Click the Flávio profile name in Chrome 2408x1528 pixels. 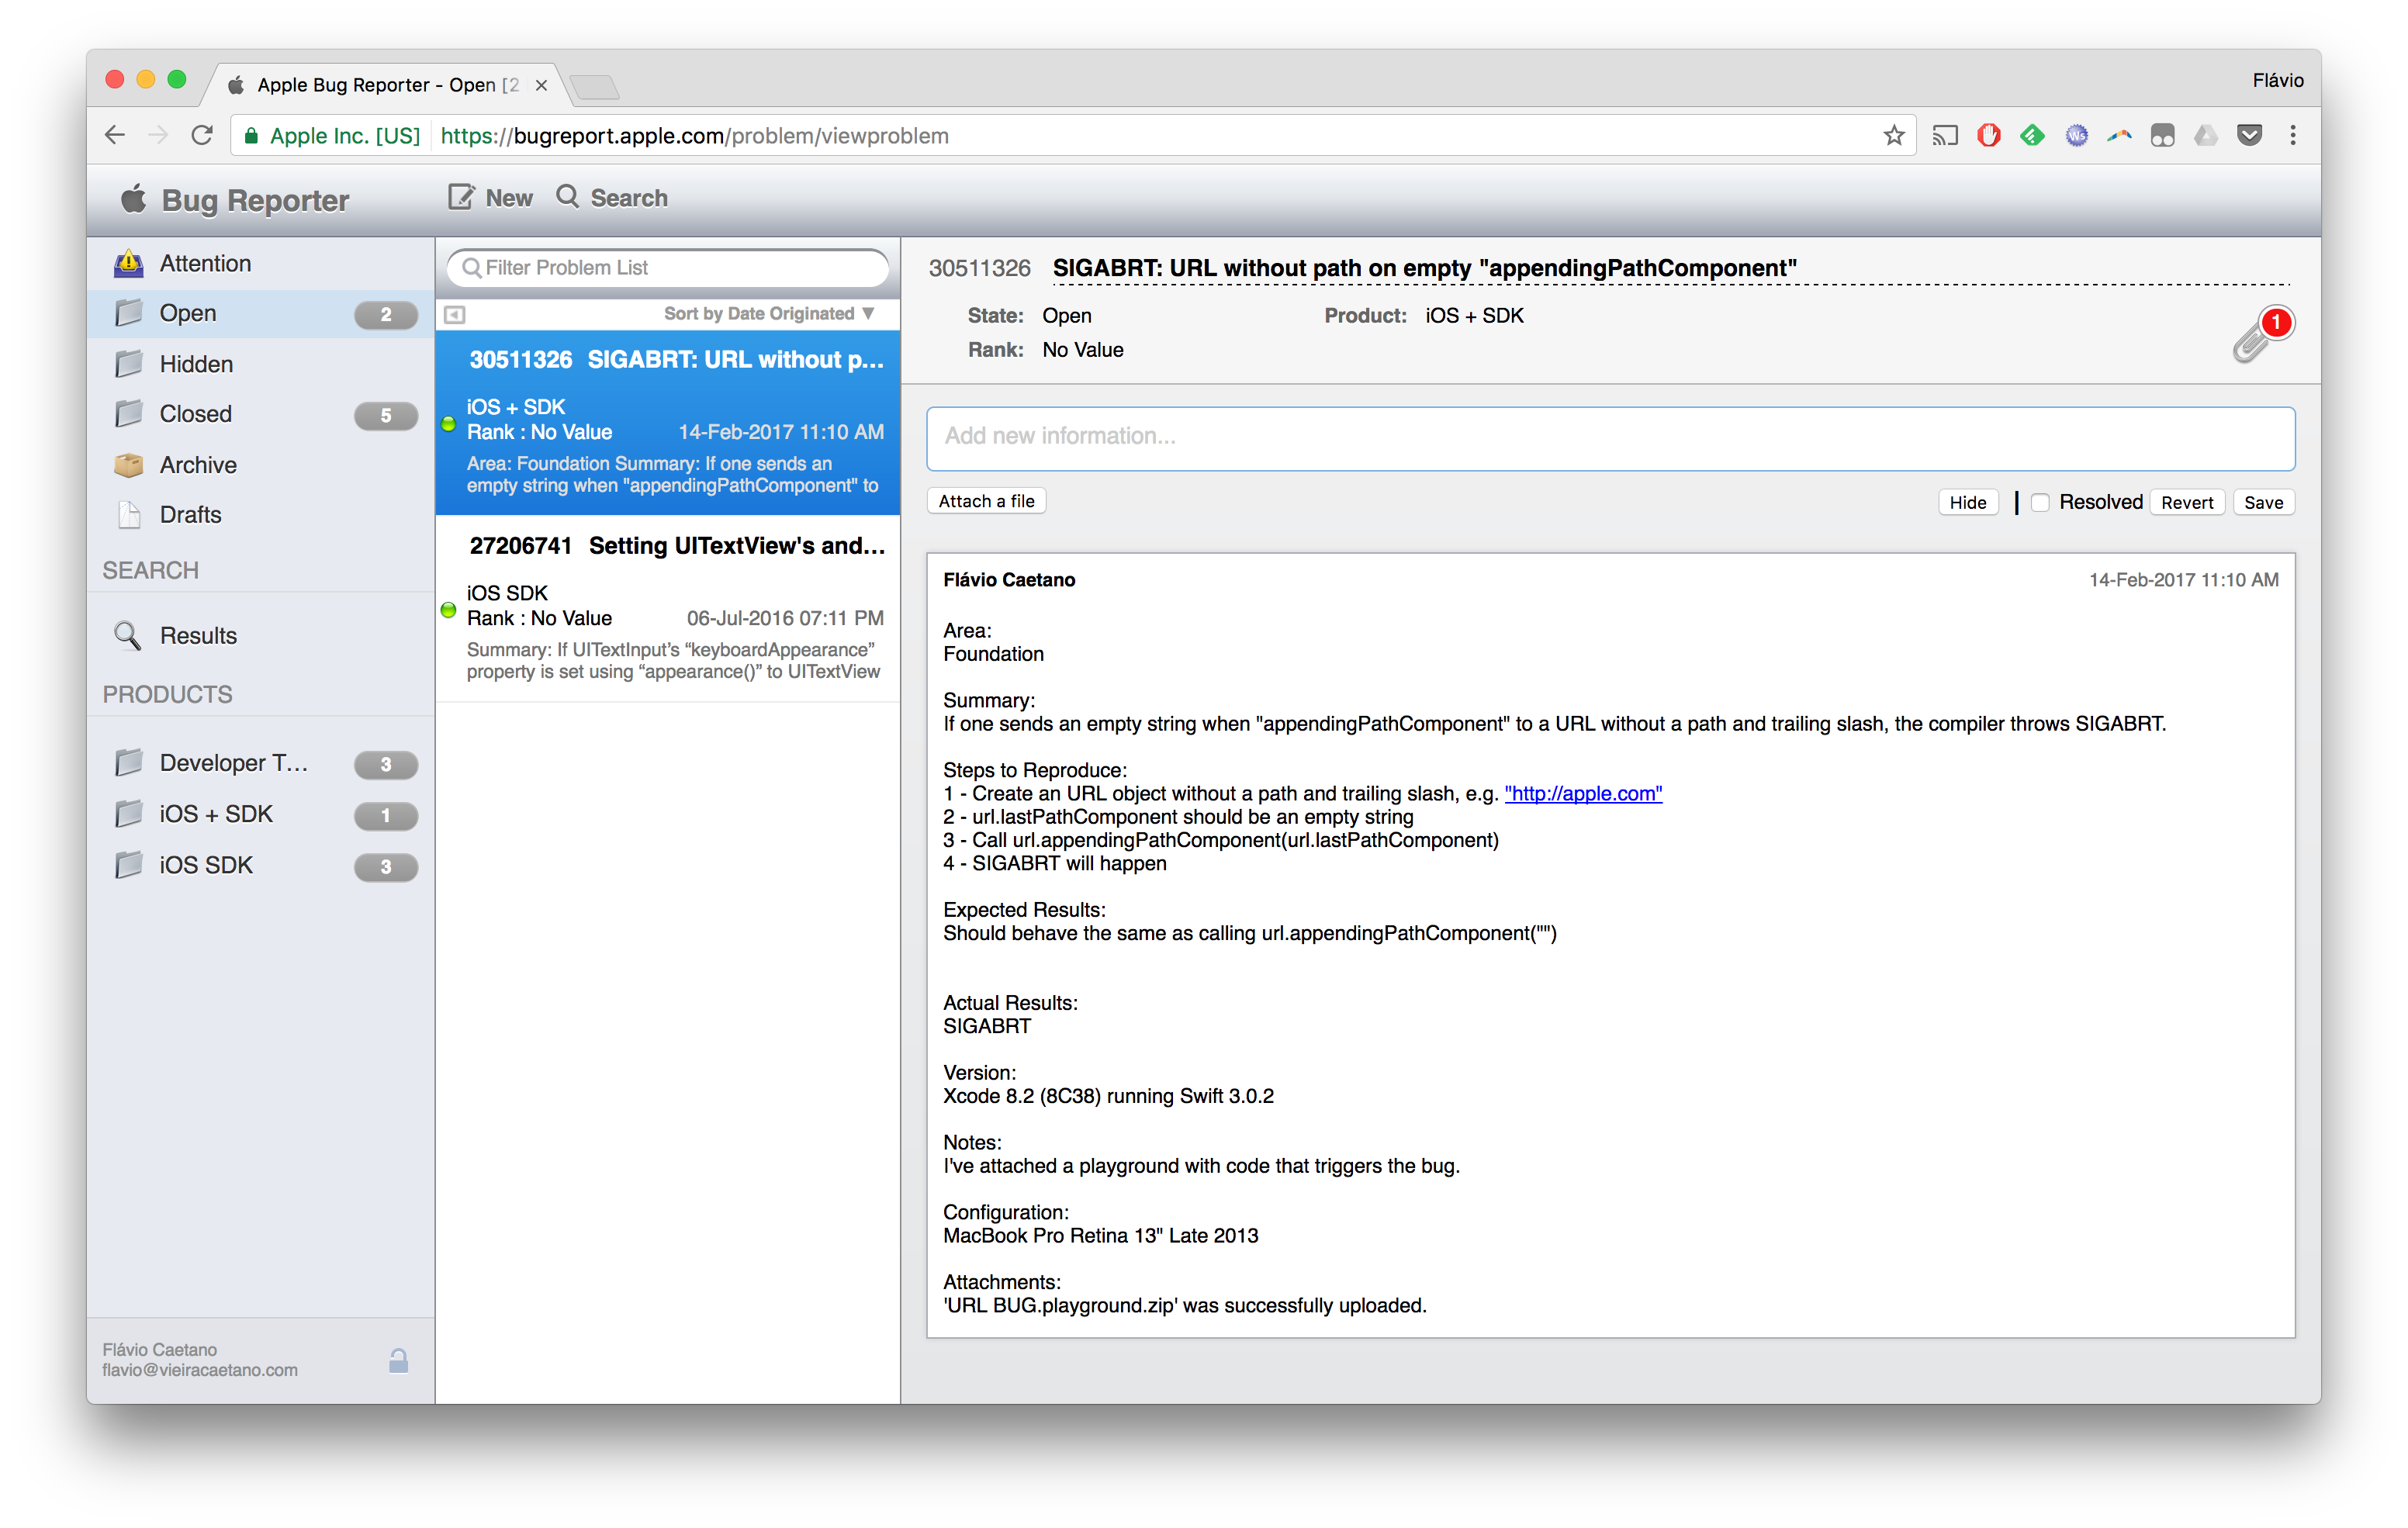[2277, 80]
